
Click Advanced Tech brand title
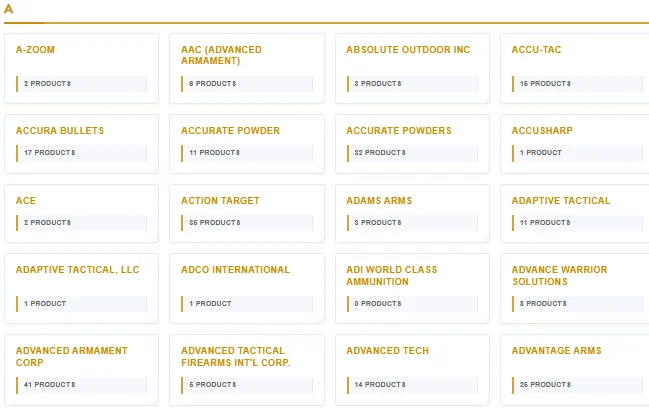387,351
